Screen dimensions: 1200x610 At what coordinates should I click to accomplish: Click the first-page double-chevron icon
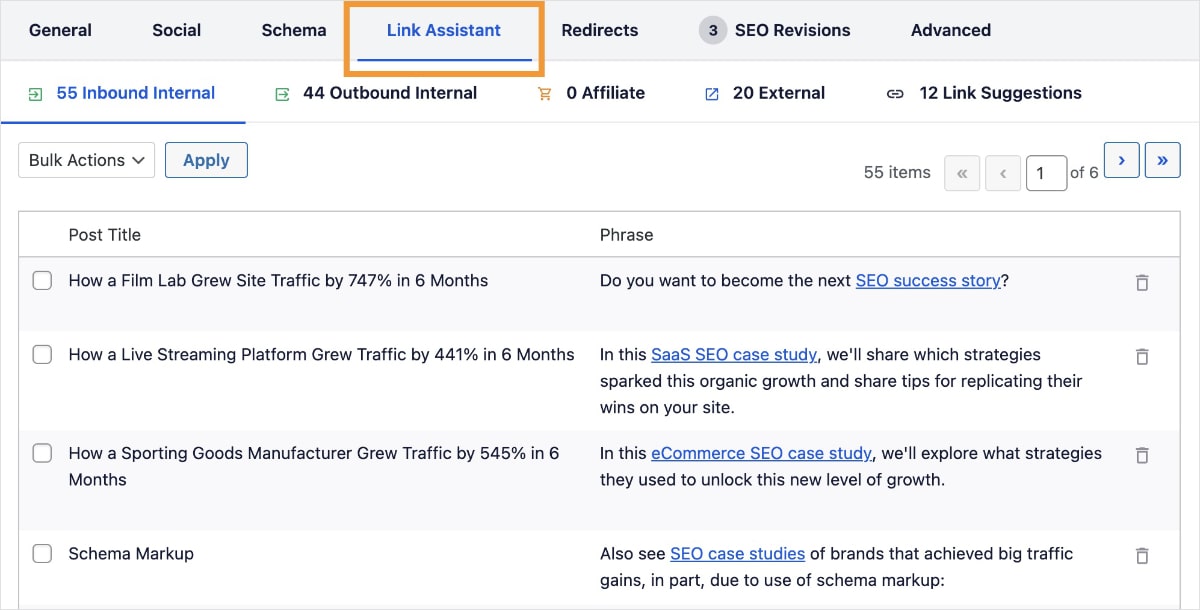(961, 172)
